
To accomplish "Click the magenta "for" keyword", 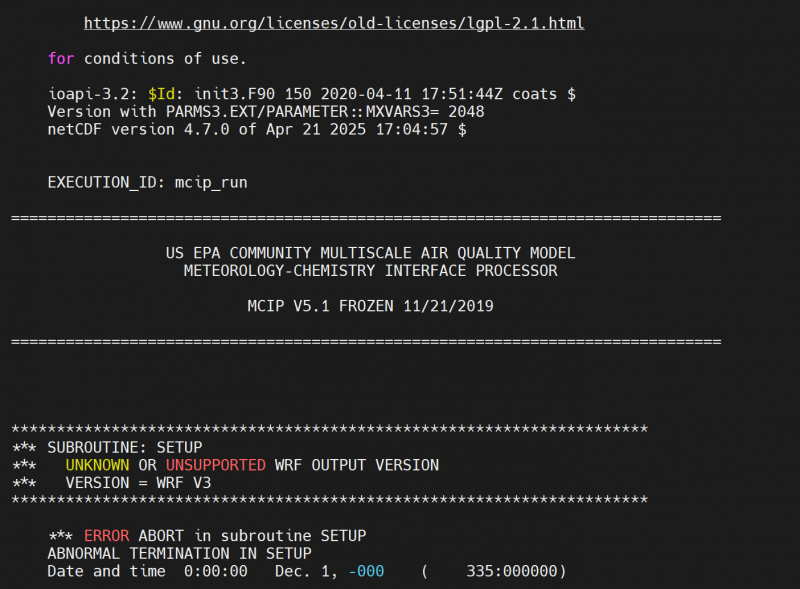I will pyautogui.click(x=61, y=58).
